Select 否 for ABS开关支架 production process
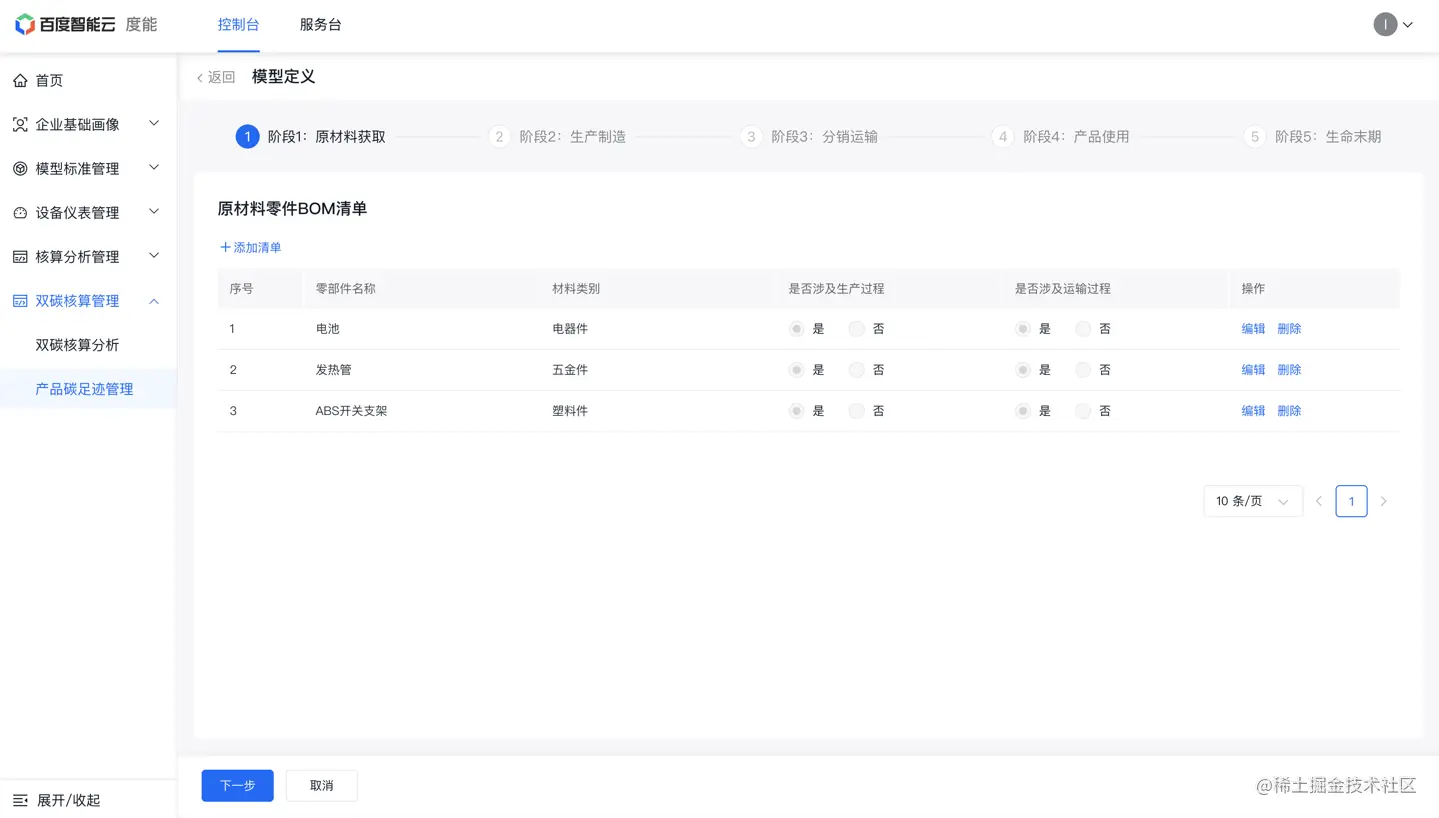The image size is (1439, 818). pyautogui.click(x=857, y=411)
